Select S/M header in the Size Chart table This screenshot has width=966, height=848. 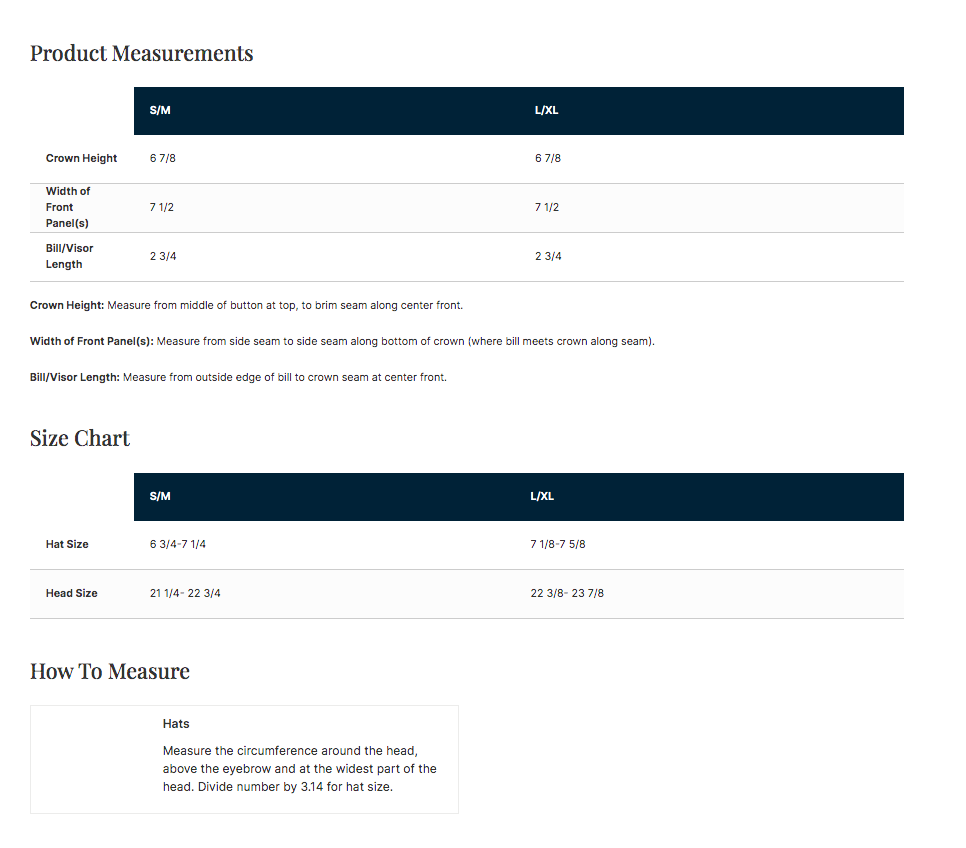click(160, 496)
